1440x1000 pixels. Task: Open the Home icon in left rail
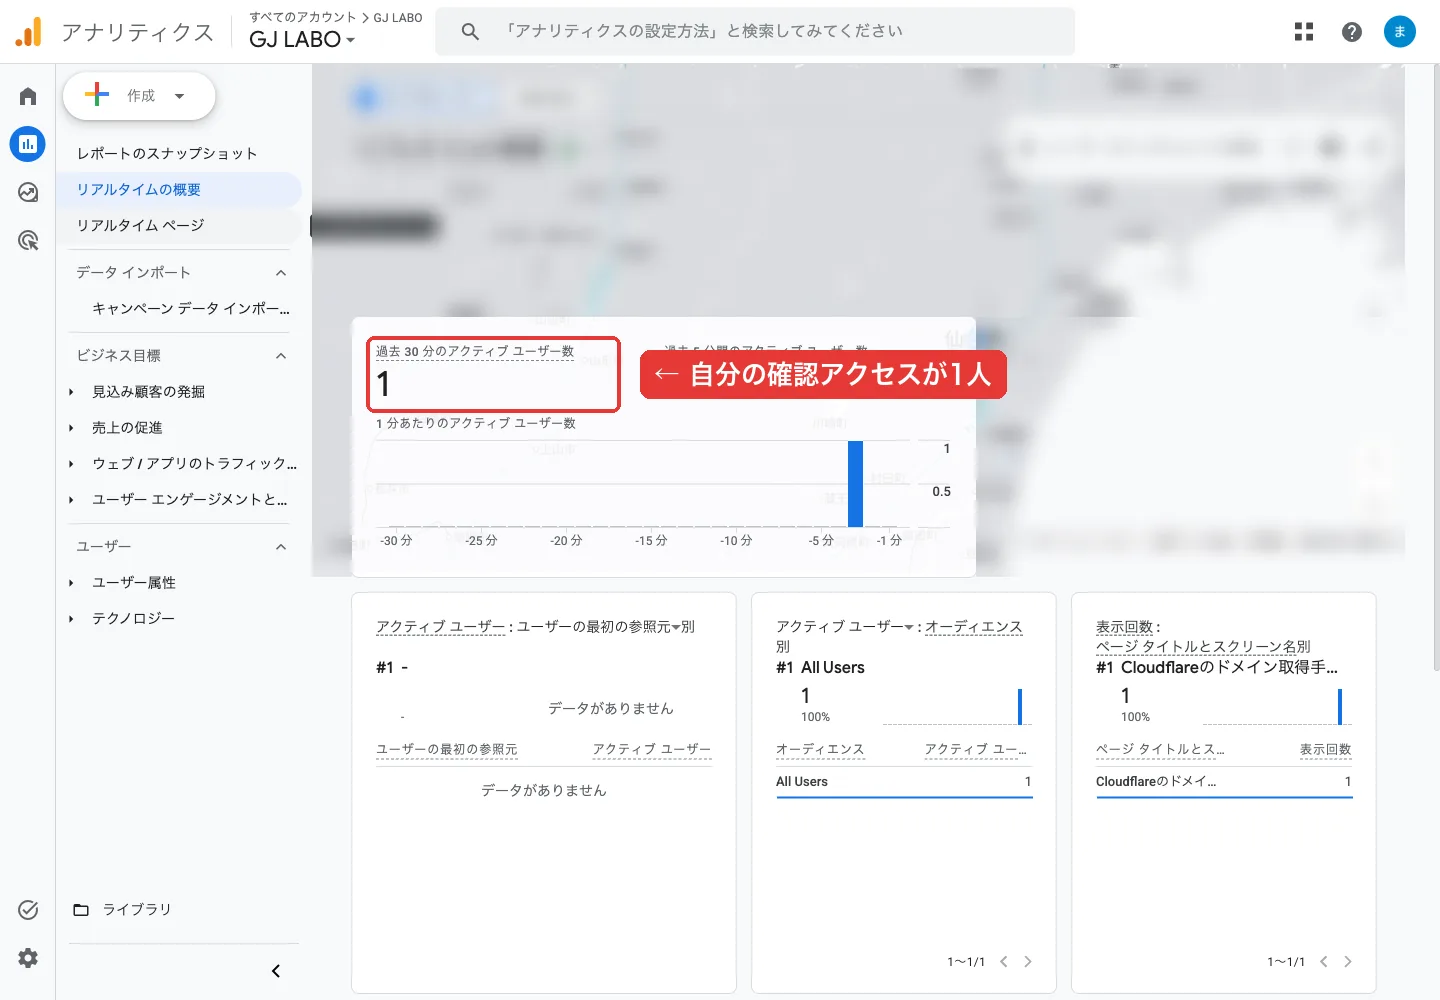[28, 96]
